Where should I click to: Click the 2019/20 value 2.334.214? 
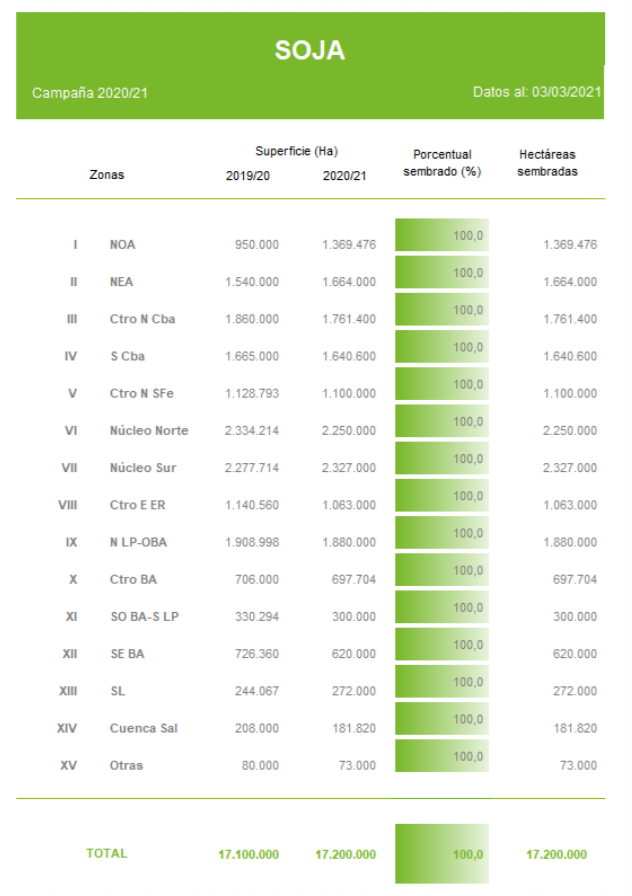click(252, 431)
